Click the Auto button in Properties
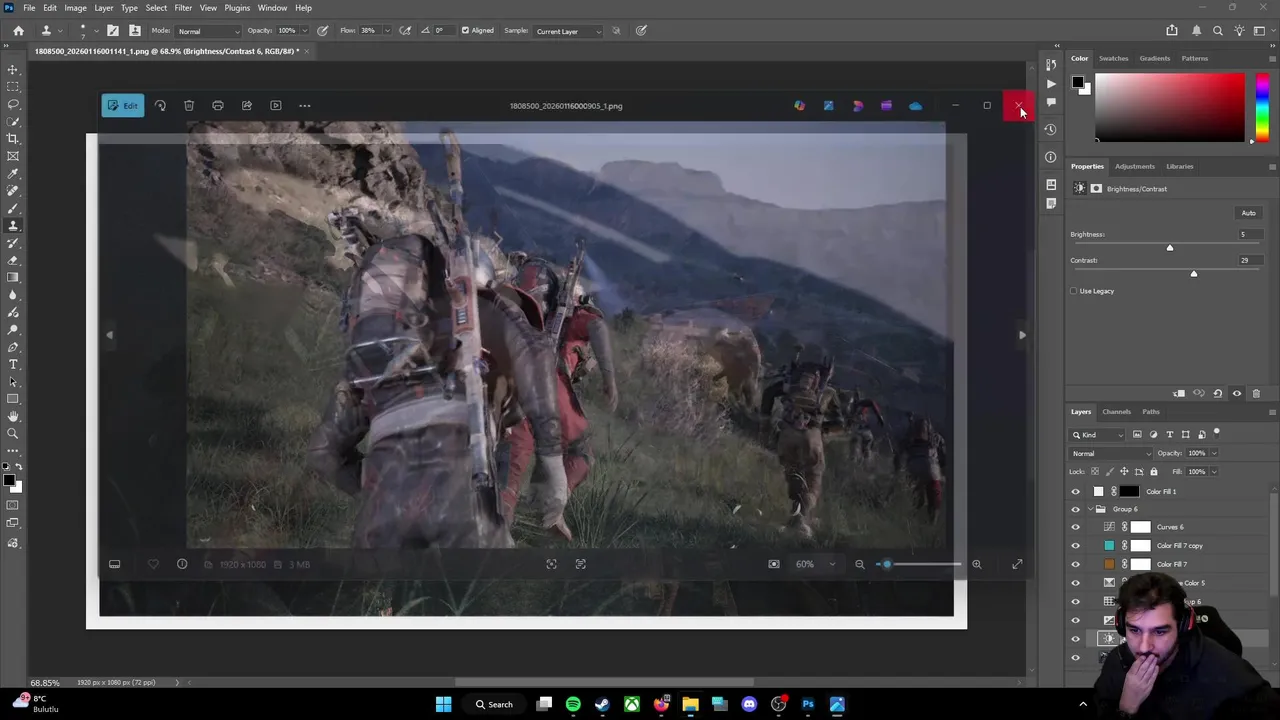Image resolution: width=1280 pixels, height=720 pixels. (x=1248, y=213)
